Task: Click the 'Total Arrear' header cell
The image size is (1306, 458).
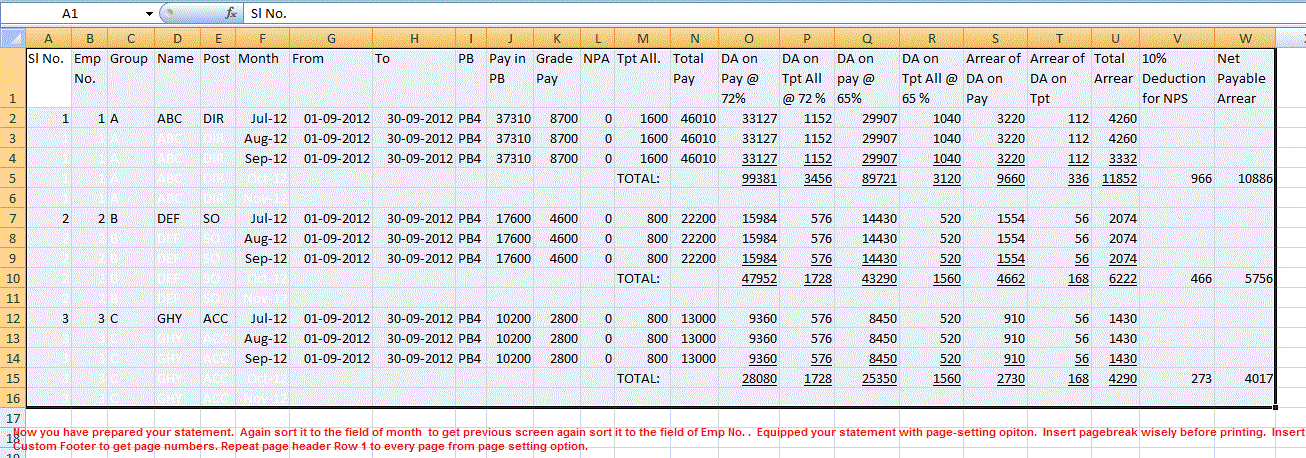Action: (1116, 78)
